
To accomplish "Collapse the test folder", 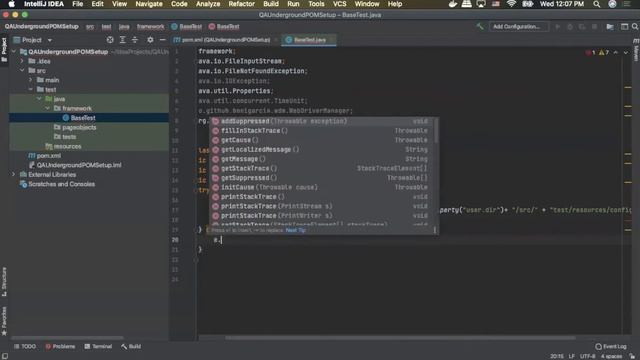I will coord(31,89).
